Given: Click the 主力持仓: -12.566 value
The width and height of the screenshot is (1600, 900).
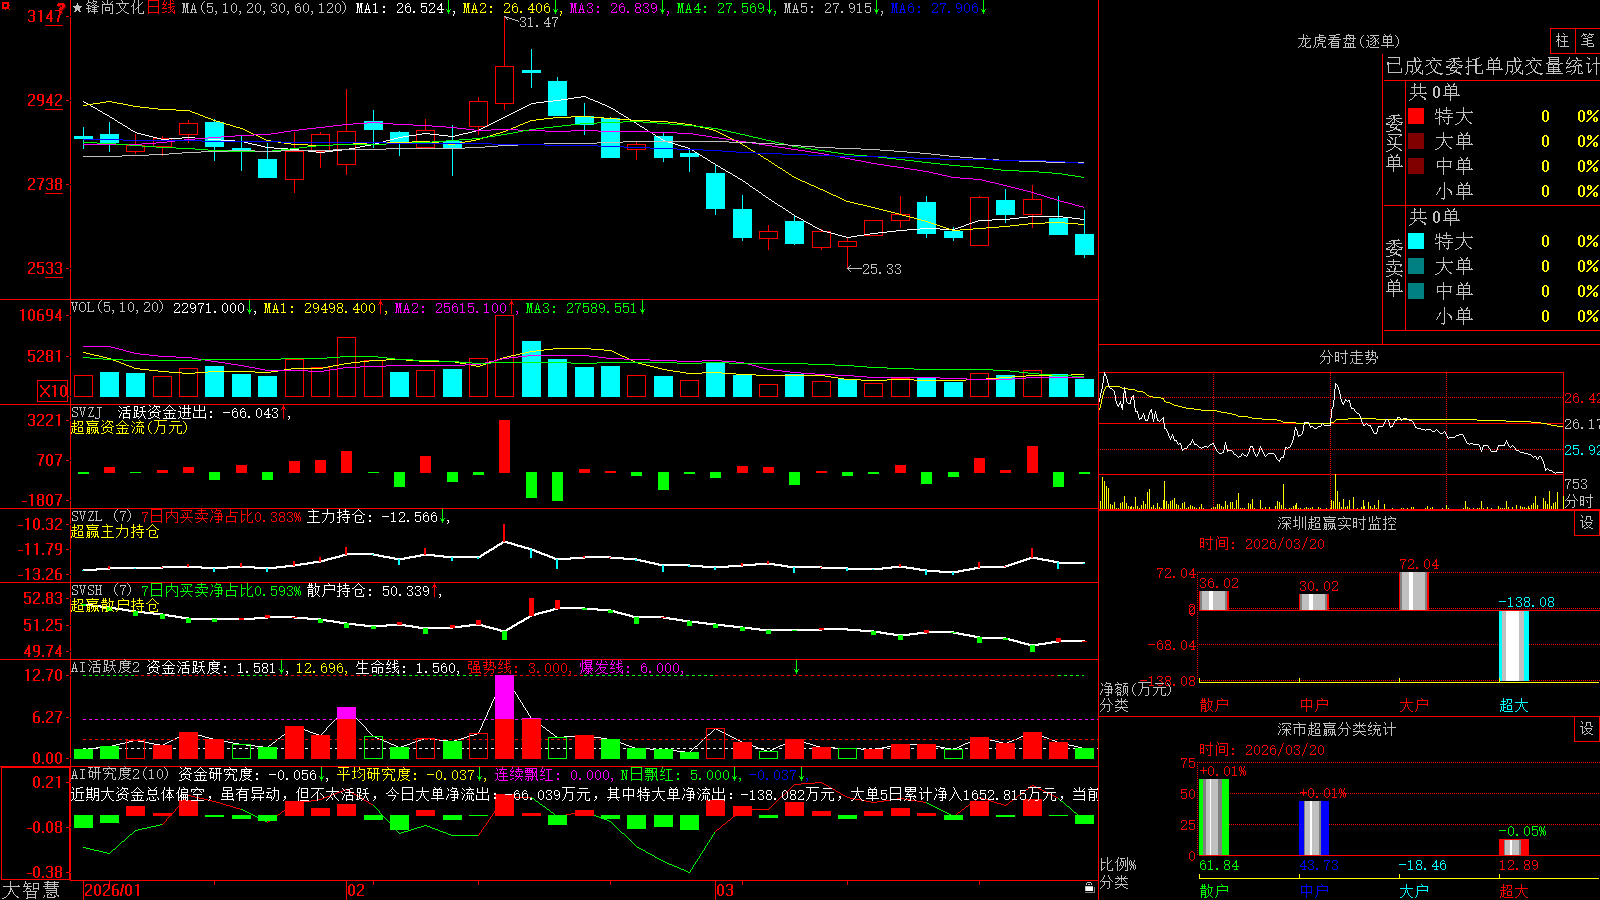Looking at the screenshot, I should pyautogui.click(x=372, y=517).
